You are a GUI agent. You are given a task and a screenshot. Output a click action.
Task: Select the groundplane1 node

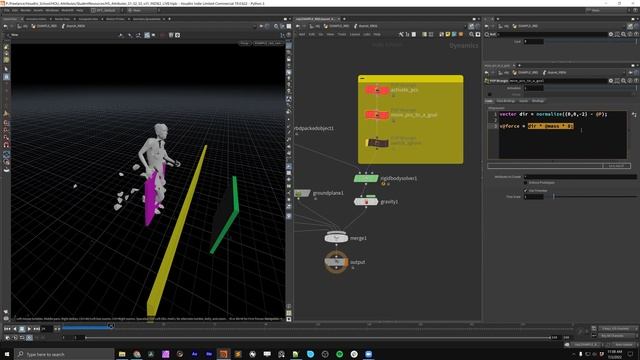click(302, 193)
